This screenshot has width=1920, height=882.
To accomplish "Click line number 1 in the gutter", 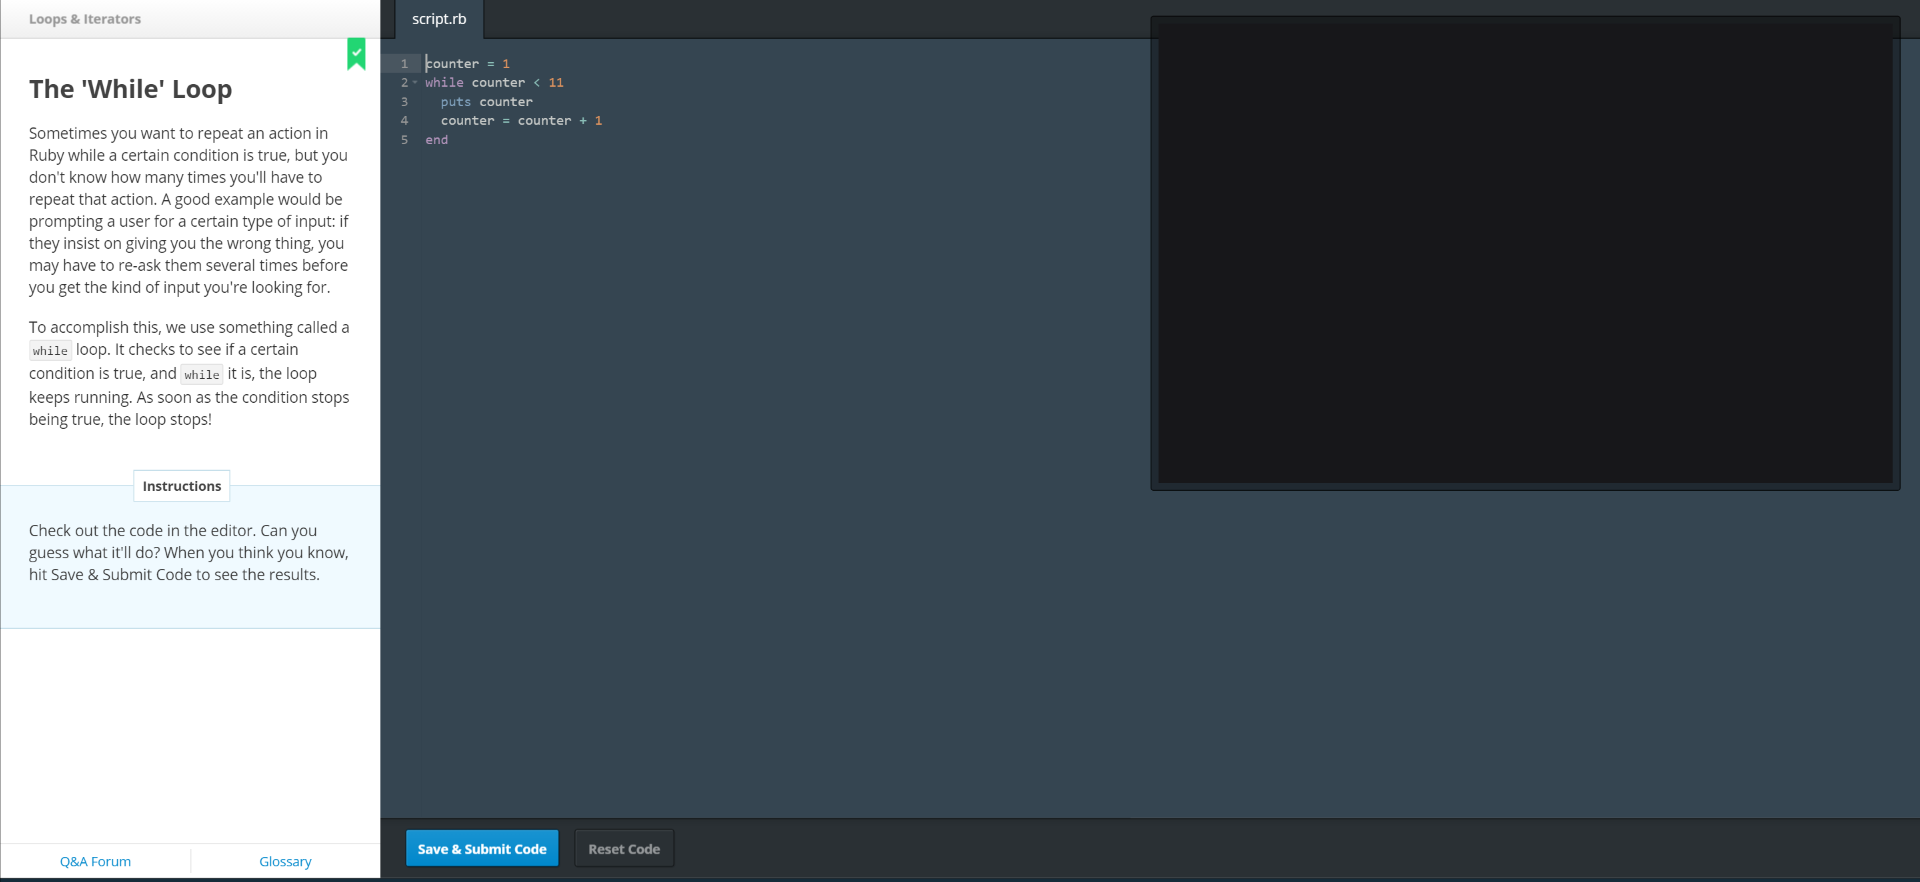I will 404,64.
